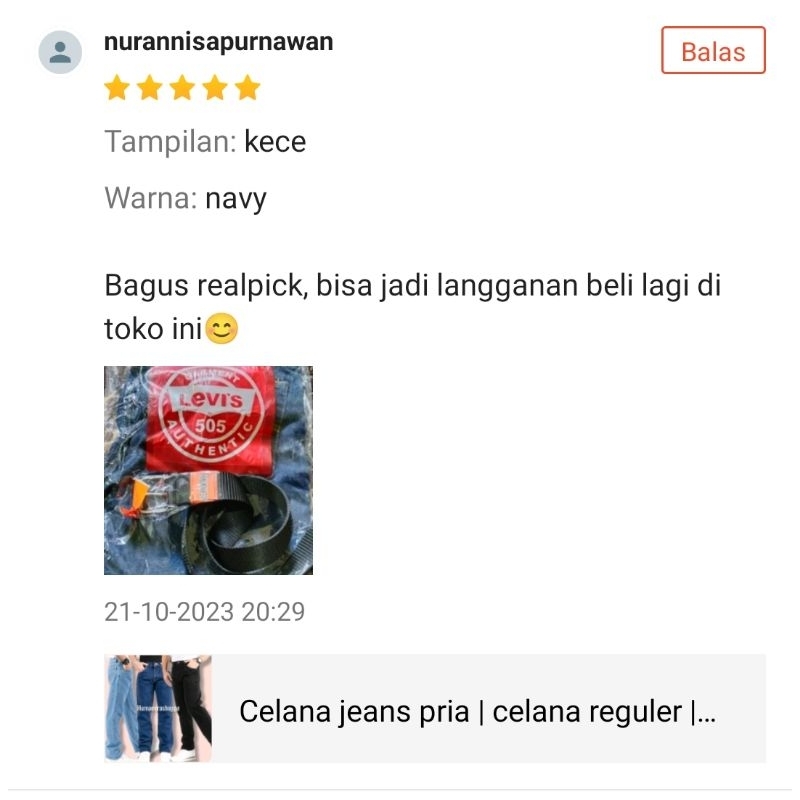Image resolution: width=800 pixels, height=800 pixels.
Task: Click the reviewer's default avatar icon
Action: pyautogui.click(x=60, y=52)
